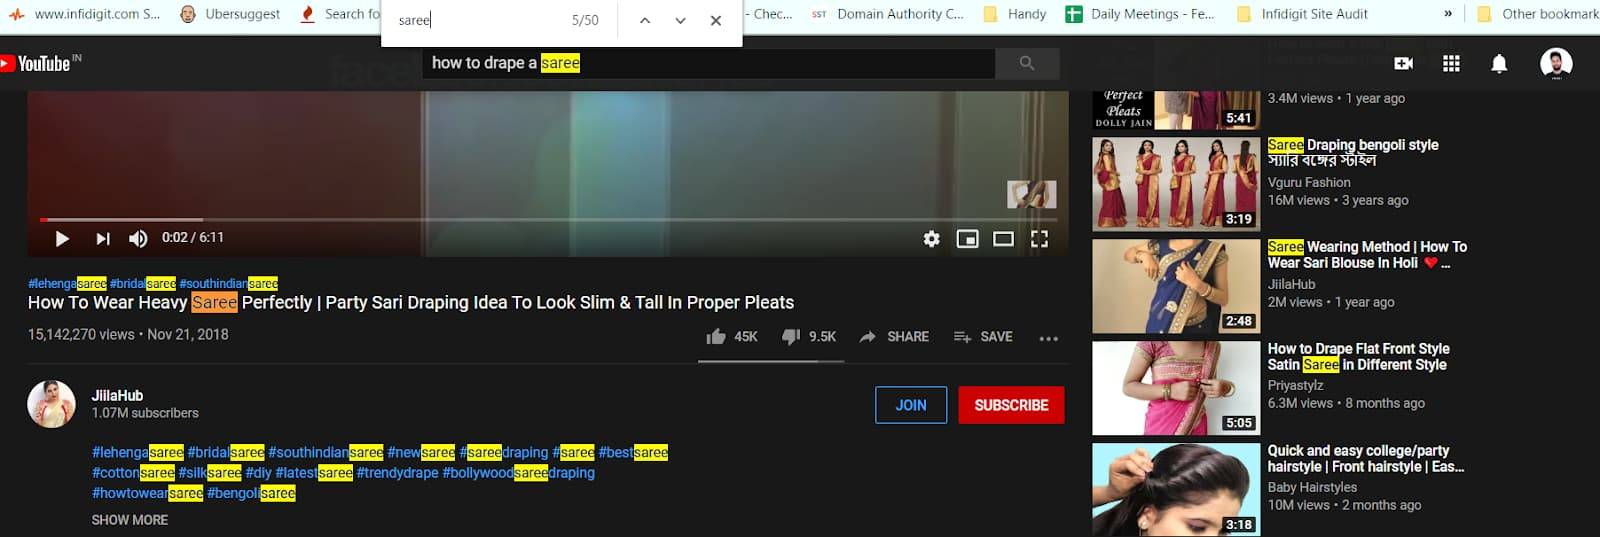Open Saree Wearing Method 2:48 thumbnail
This screenshot has height=537, width=1600.
tap(1176, 286)
